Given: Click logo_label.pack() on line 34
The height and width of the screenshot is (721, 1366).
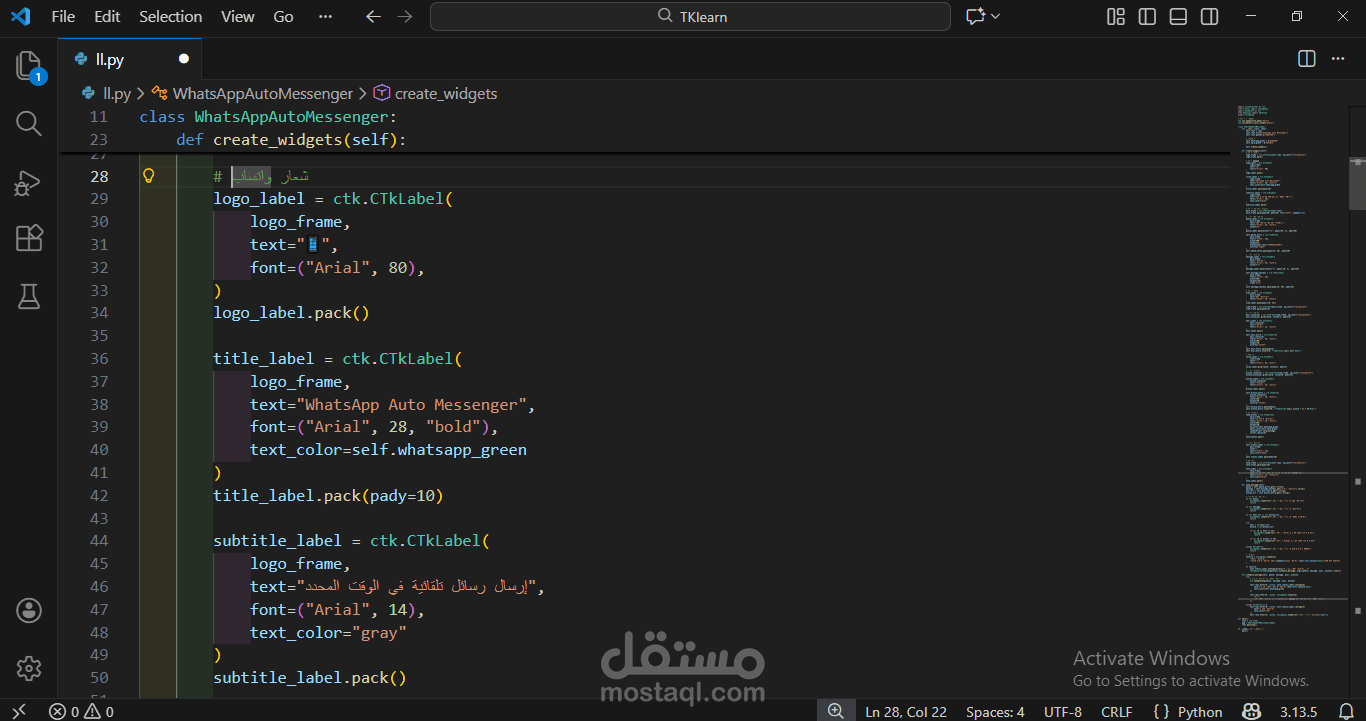Looking at the screenshot, I should [291, 313].
